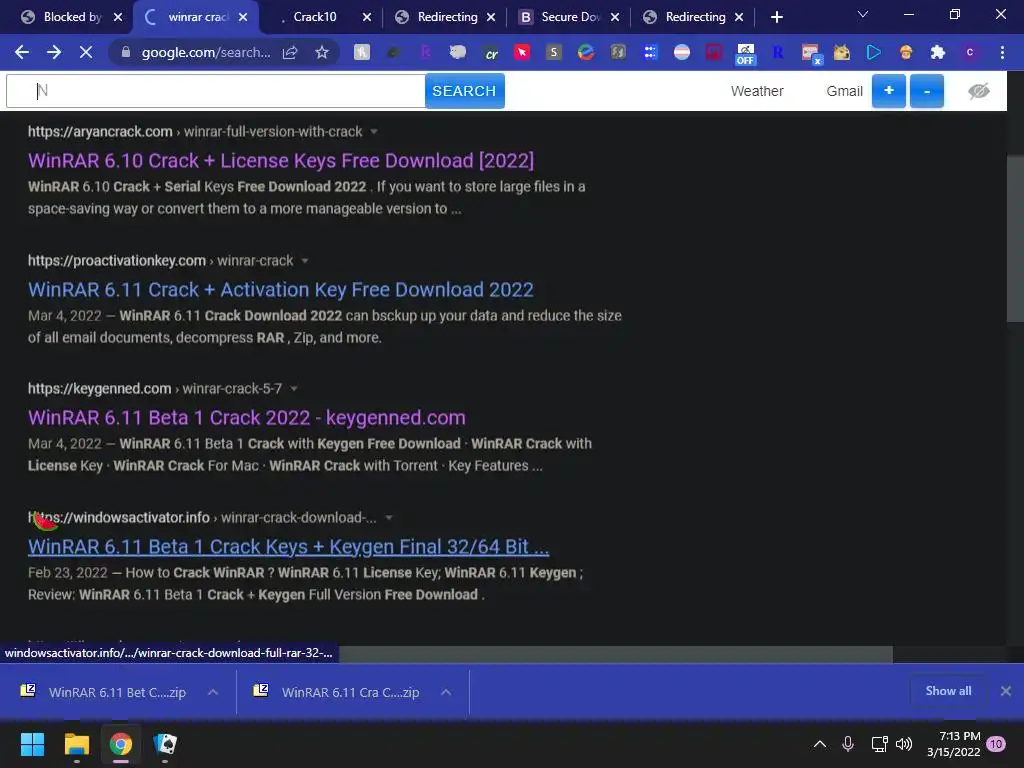Open the Doge dog extension icon
The height and width of the screenshot is (768, 1024).
(842, 52)
